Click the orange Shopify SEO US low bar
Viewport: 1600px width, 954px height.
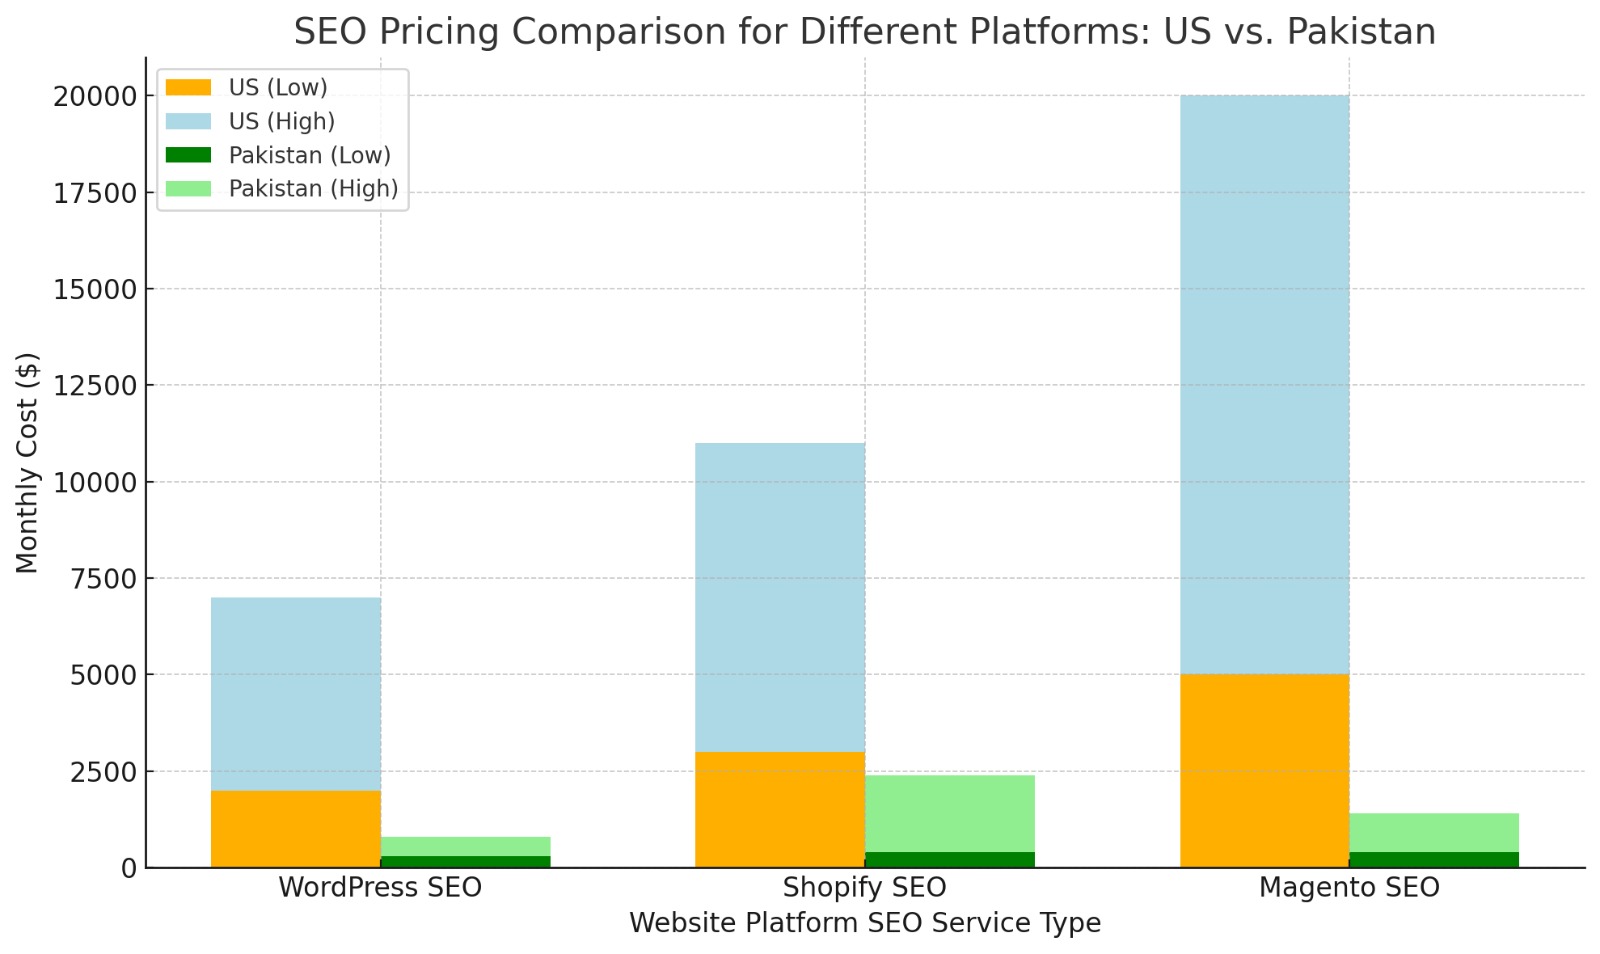[779, 809]
